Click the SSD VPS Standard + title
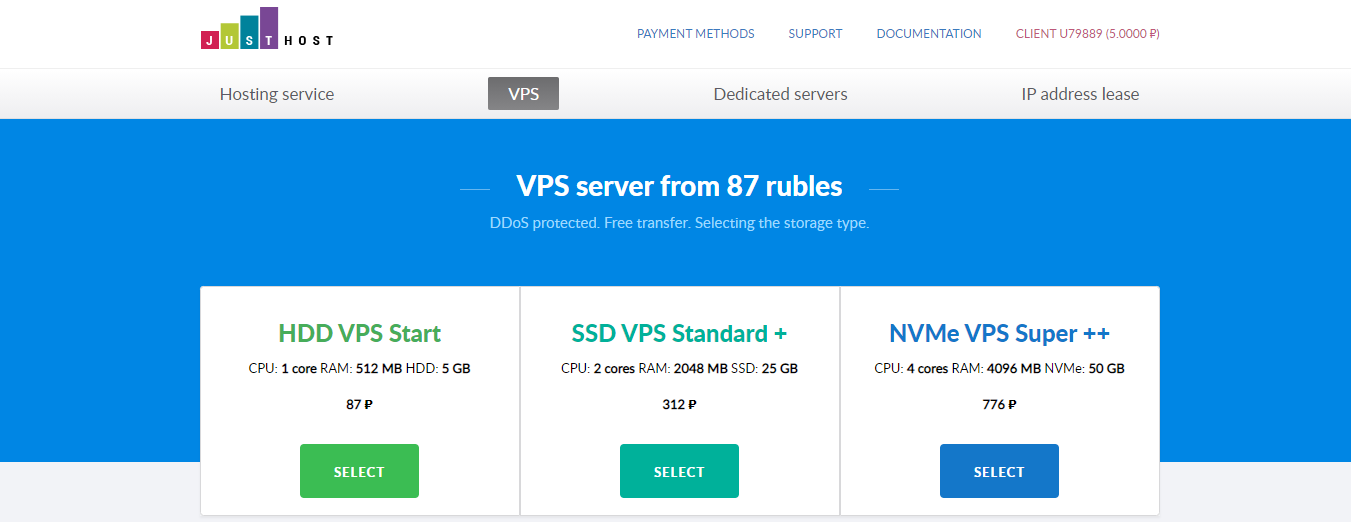The width and height of the screenshot is (1351, 522). (679, 333)
